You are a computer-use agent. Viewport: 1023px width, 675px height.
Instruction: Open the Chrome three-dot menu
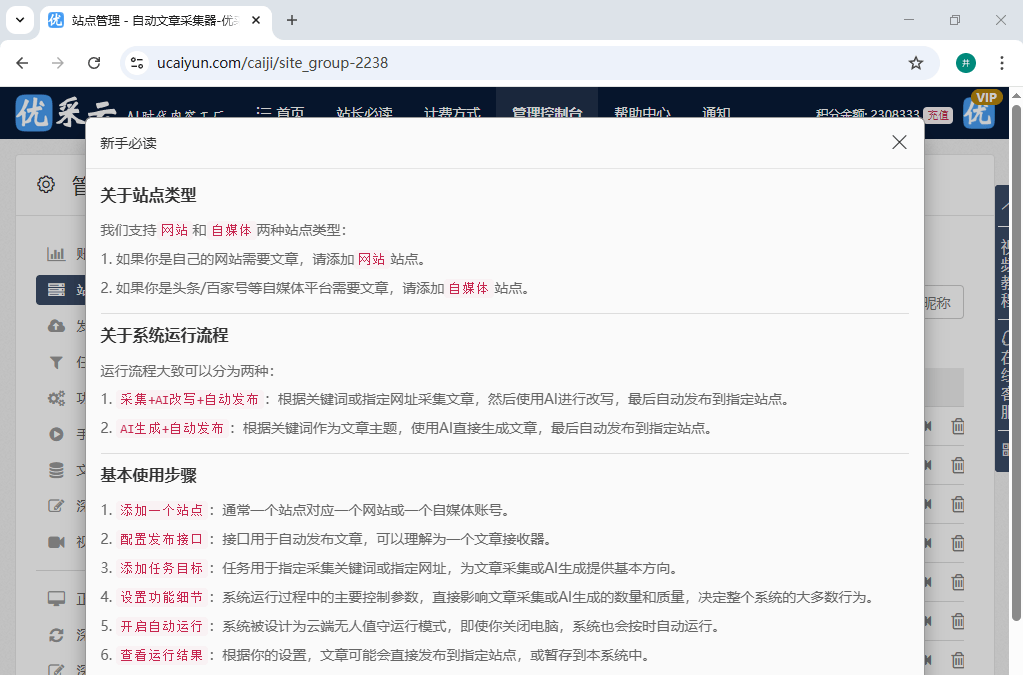(1001, 63)
